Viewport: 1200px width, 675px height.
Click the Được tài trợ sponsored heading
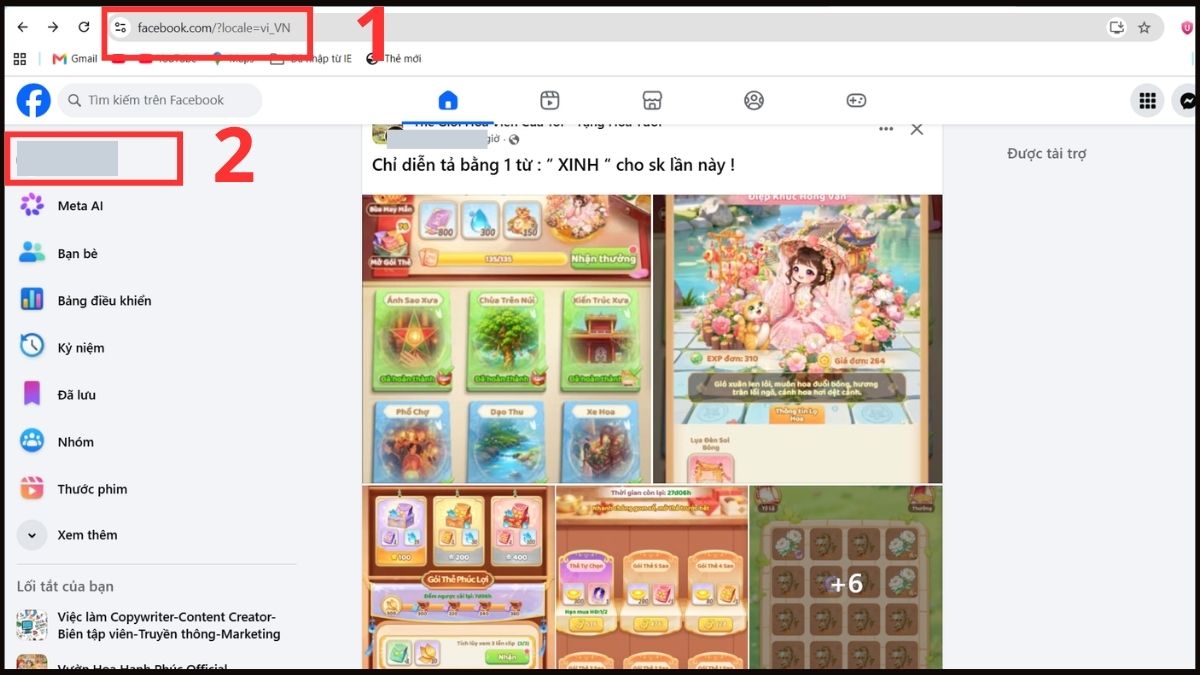coord(1046,154)
